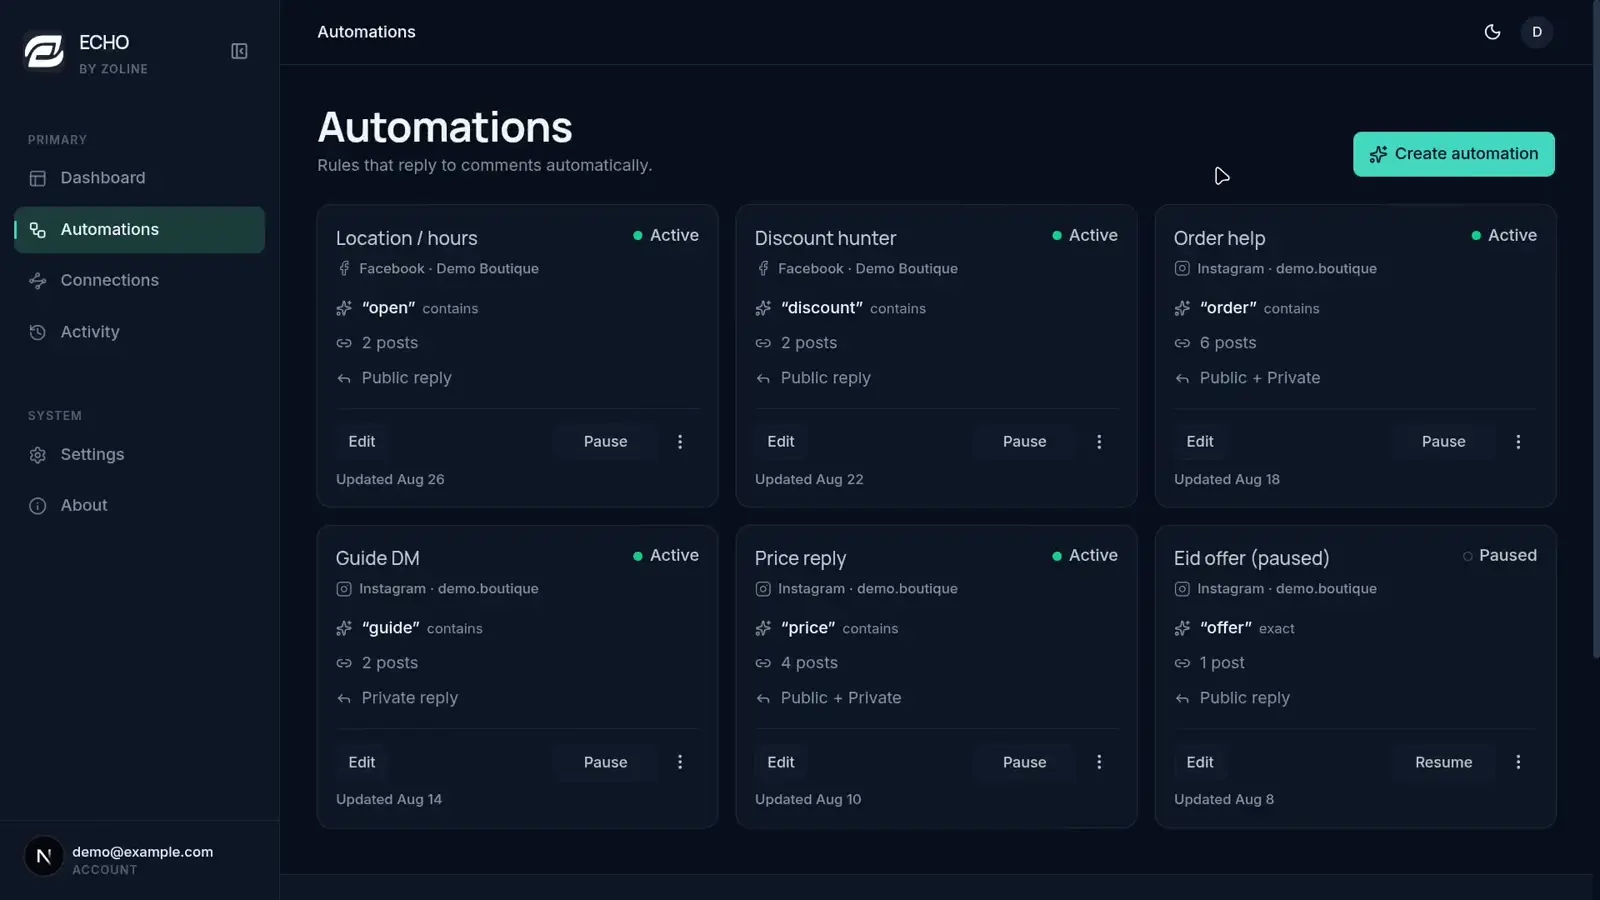The image size is (1600, 900).
Task: Pause the Guide DM automation
Action: tap(605, 762)
